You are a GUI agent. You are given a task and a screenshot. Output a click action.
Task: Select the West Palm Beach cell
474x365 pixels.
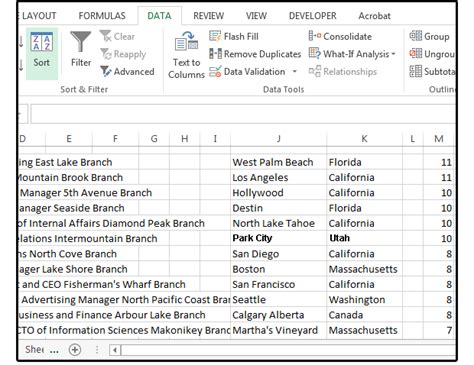point(278,162)
